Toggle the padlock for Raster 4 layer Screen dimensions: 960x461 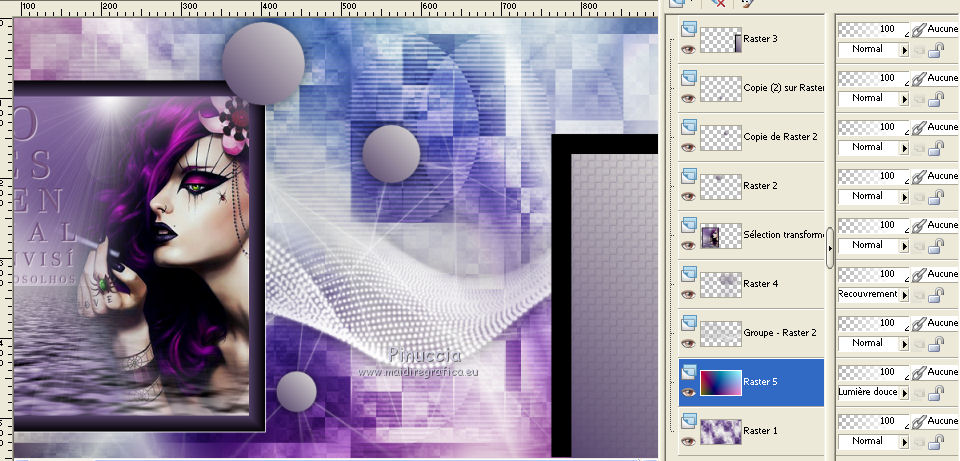pos(936,296)
